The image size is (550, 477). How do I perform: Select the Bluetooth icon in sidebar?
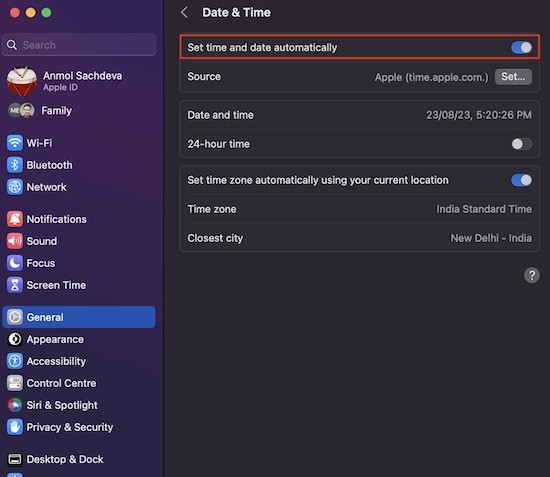[15, 165]
